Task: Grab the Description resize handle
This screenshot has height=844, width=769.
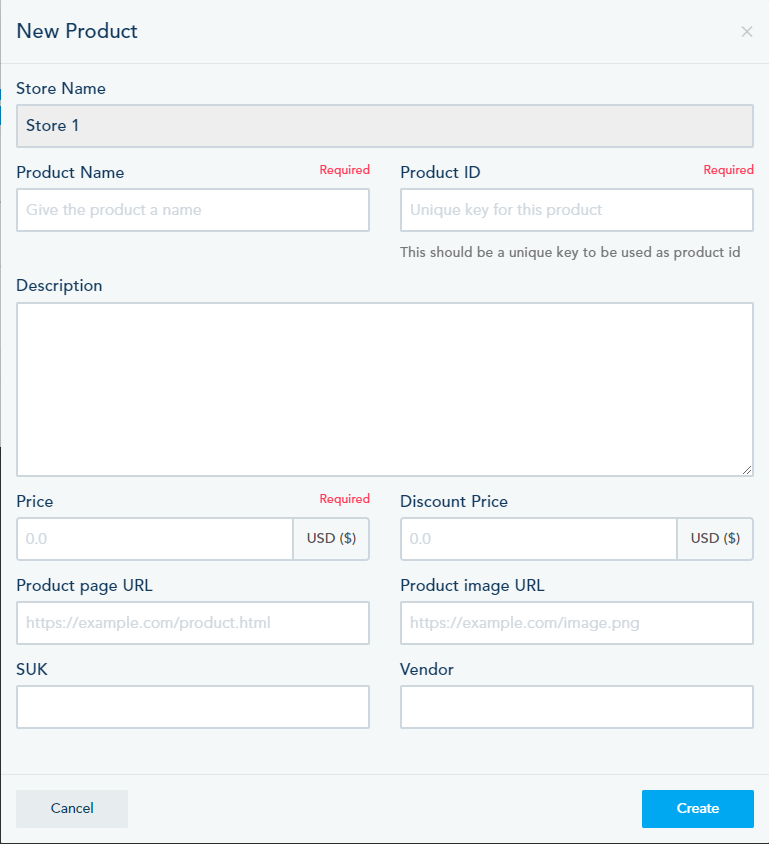Action: pyautogui.click(x=746, y=470)
